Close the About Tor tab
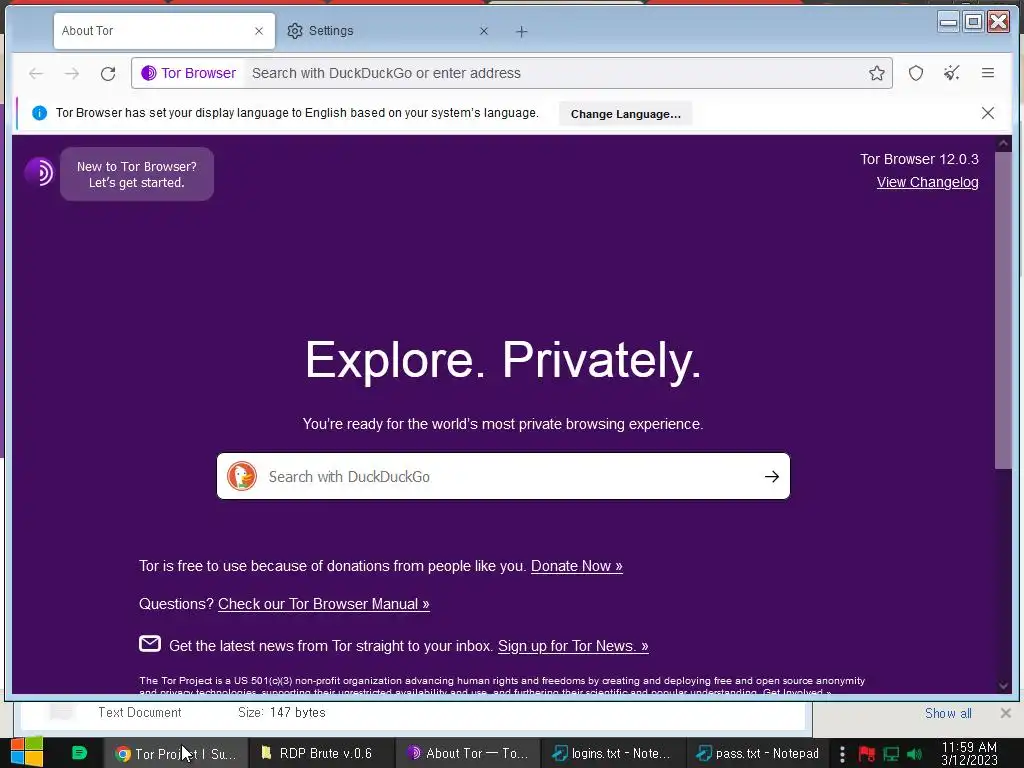Screen dimensions: 1024x768 tap(259, 31)
